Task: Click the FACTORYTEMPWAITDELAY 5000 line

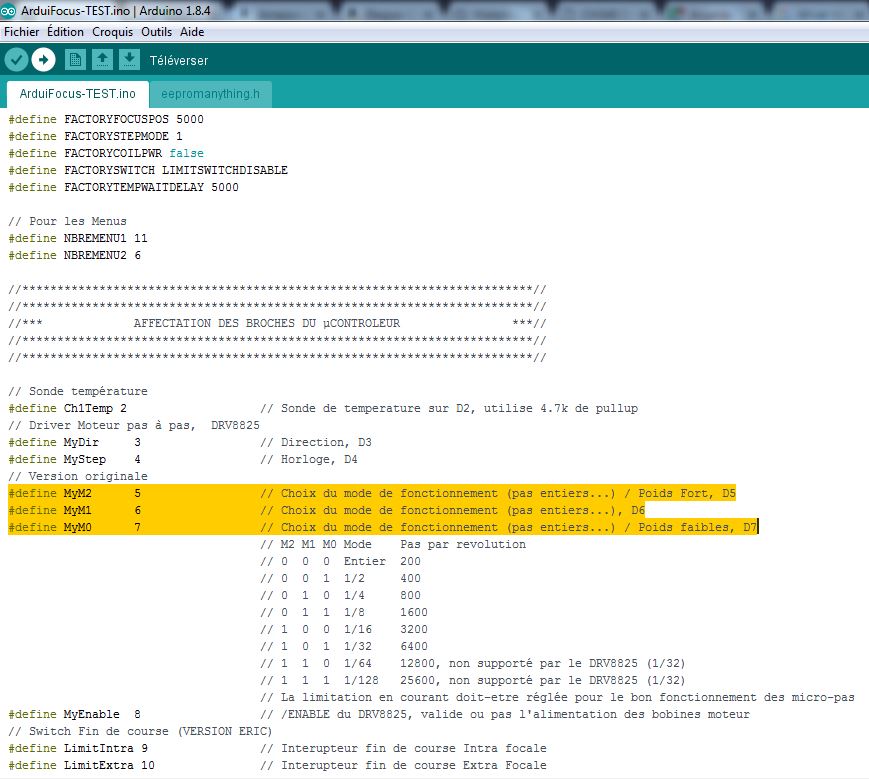Action: pos(123,187)
